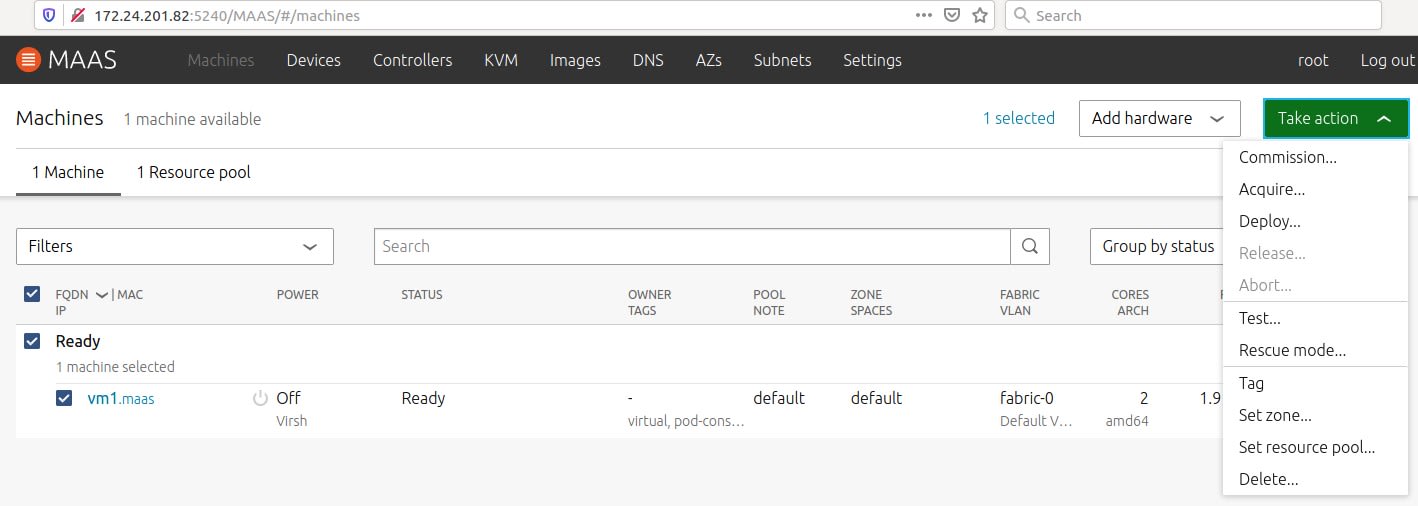Open Devices in the top navigation
The width and height of the screenshot is (1418, 506).
[x=313, y=60]
